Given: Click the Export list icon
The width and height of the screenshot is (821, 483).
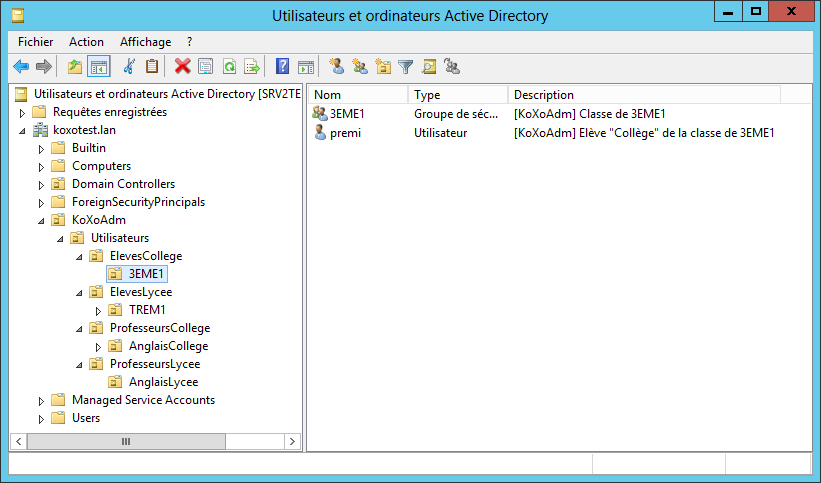Looking at the screenshot, I should [252, 67].
